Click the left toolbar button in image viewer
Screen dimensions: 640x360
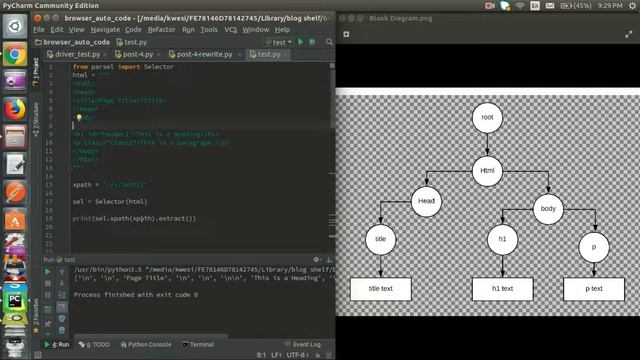click(x=346, y=35)
